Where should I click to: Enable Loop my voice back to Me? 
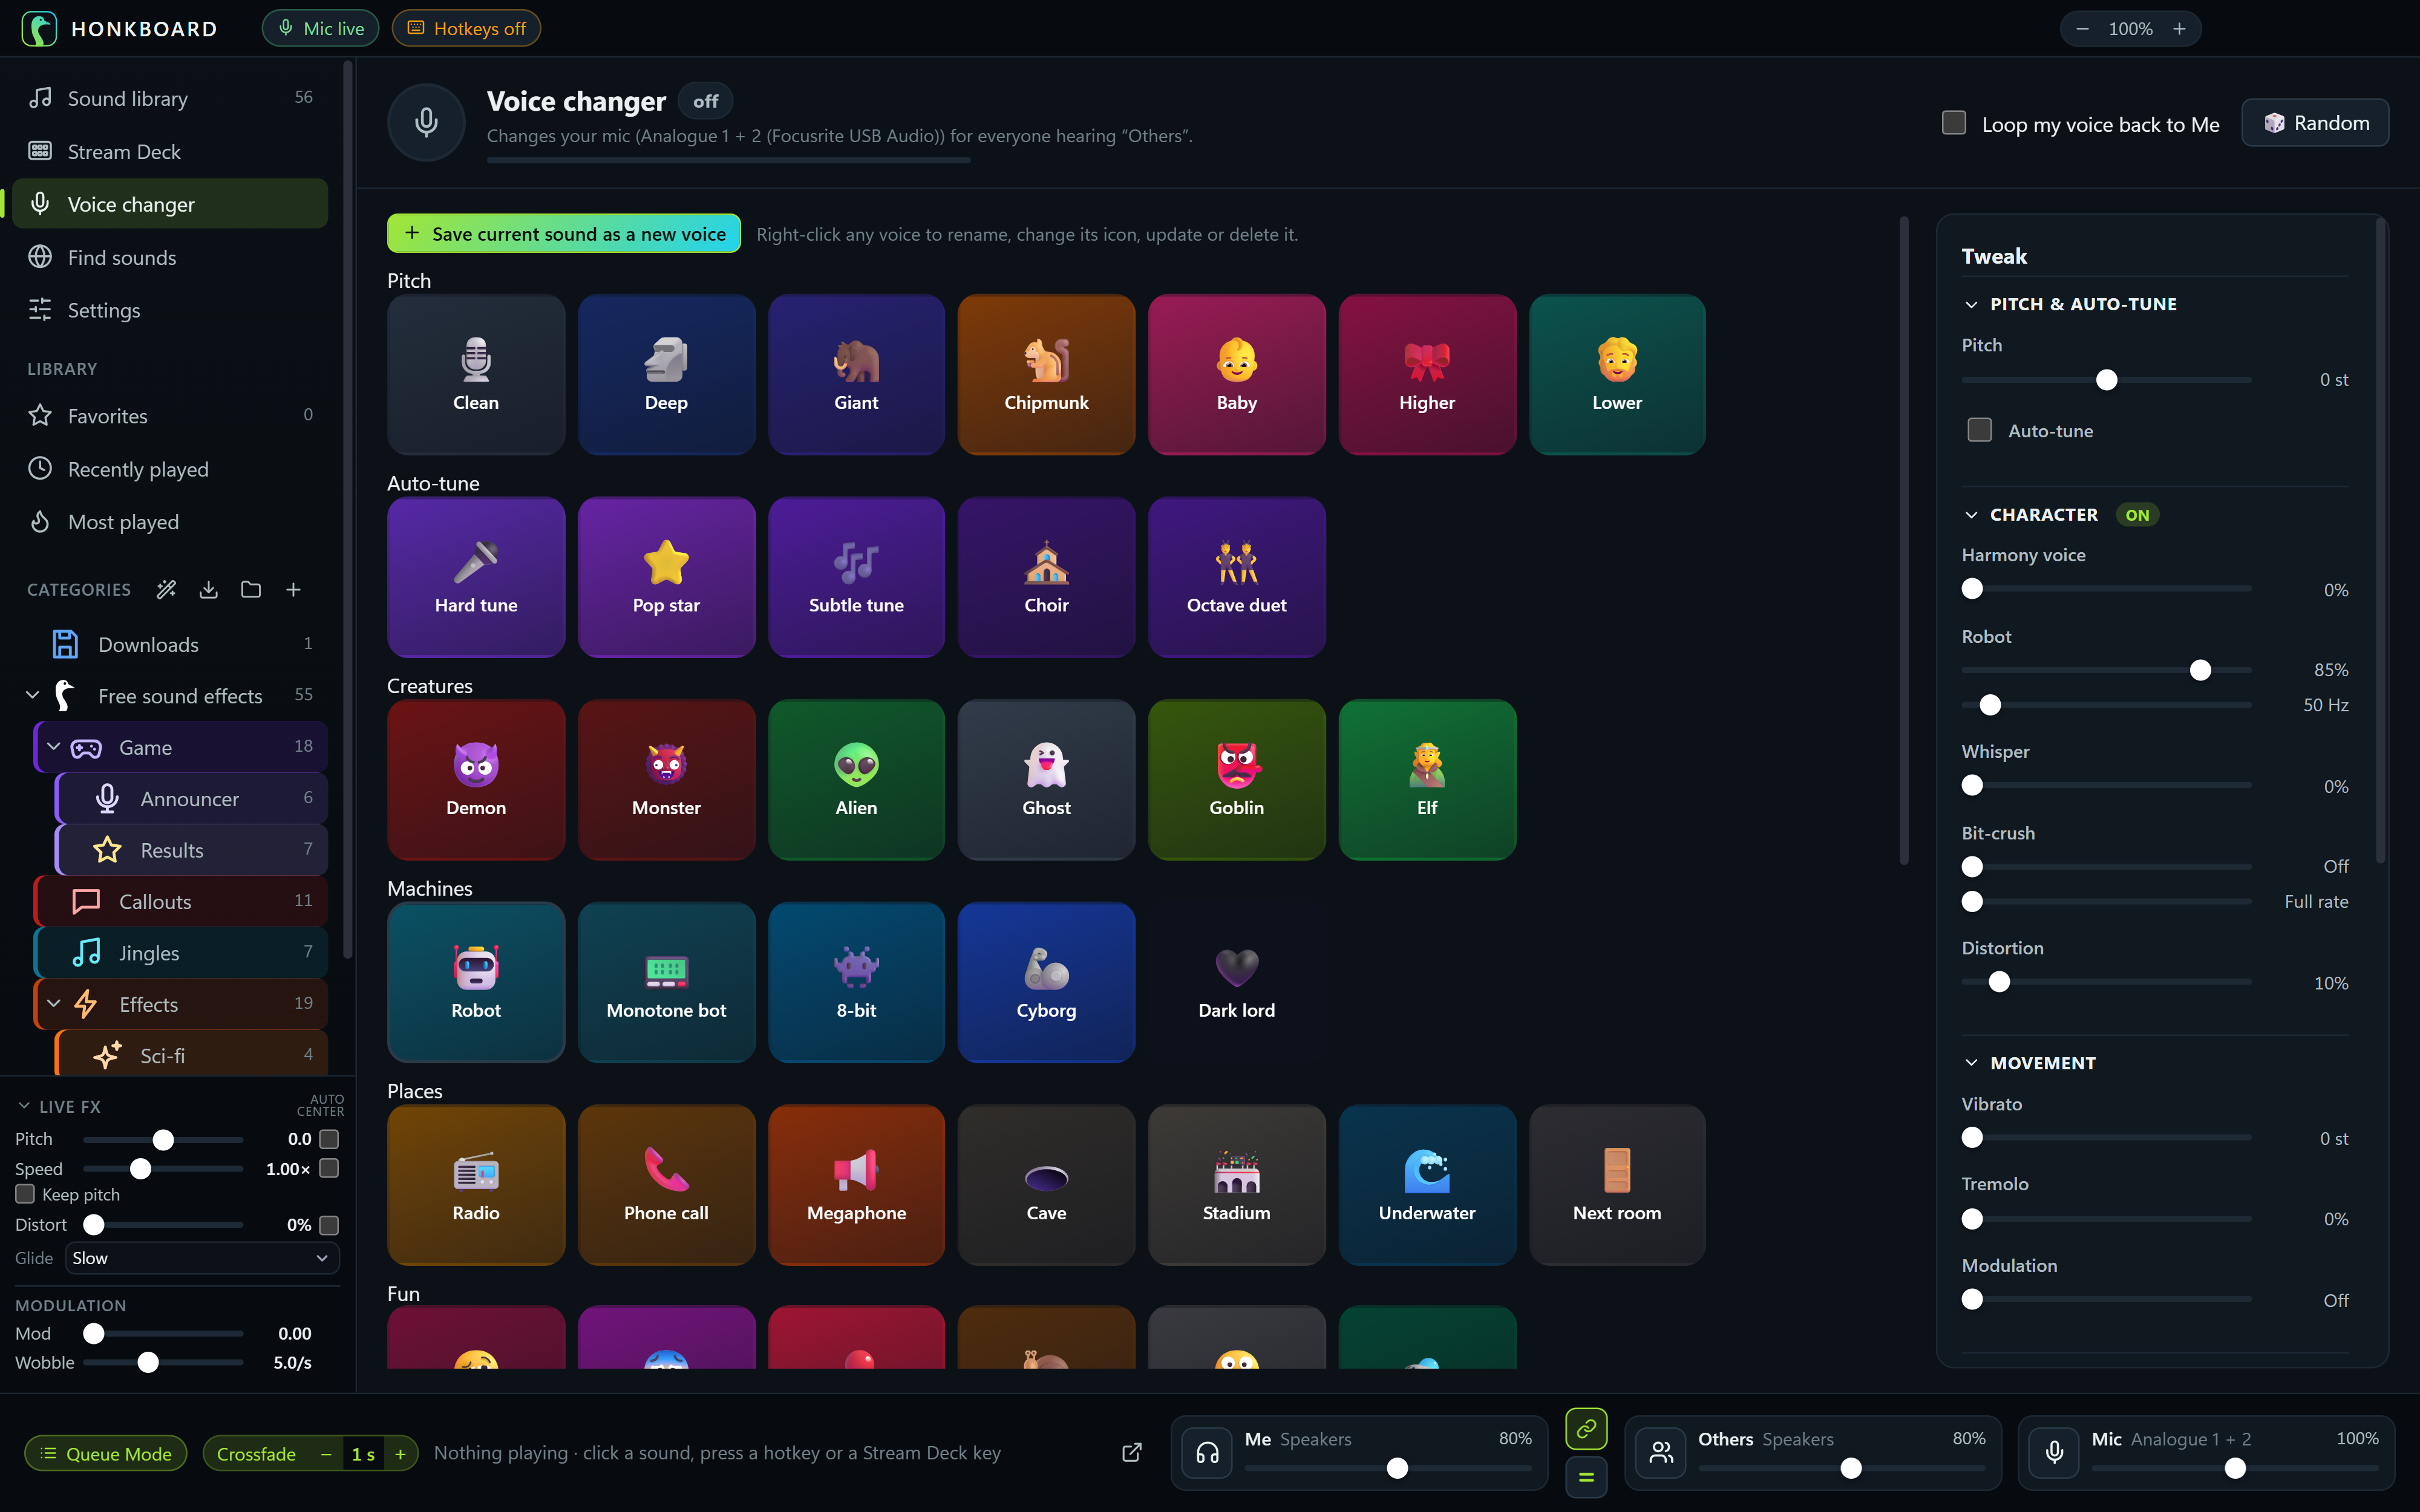click(1954, 122)
